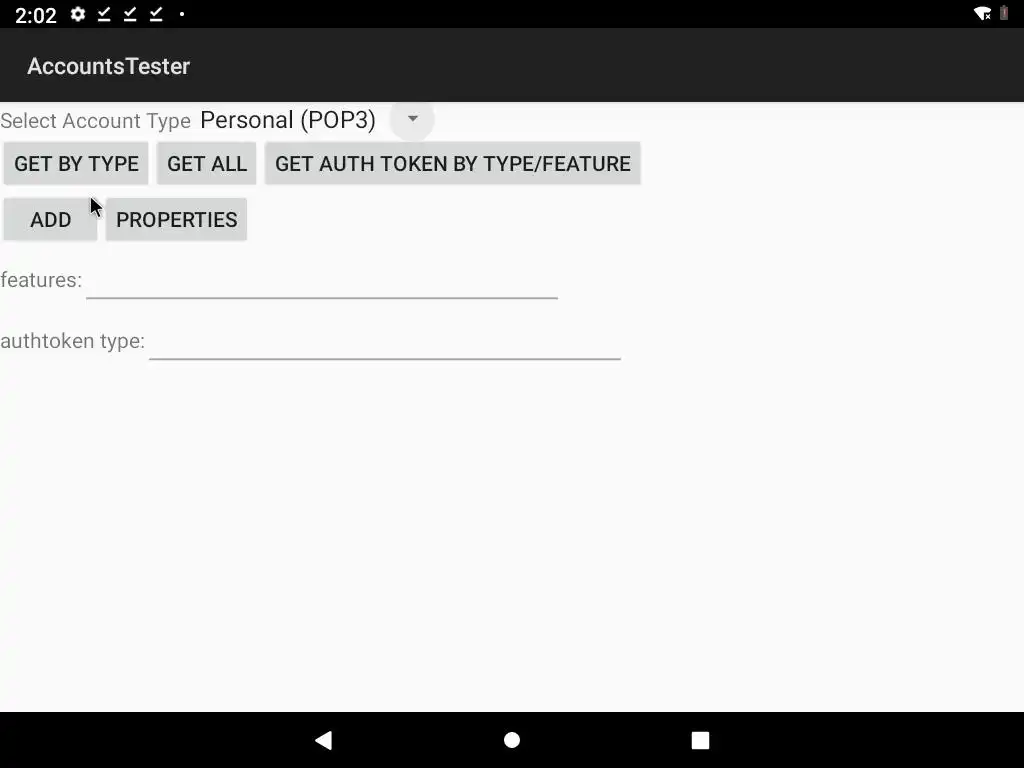Tap the battery status icon
Screen dimensions: 1024x768
(1004, 13)
